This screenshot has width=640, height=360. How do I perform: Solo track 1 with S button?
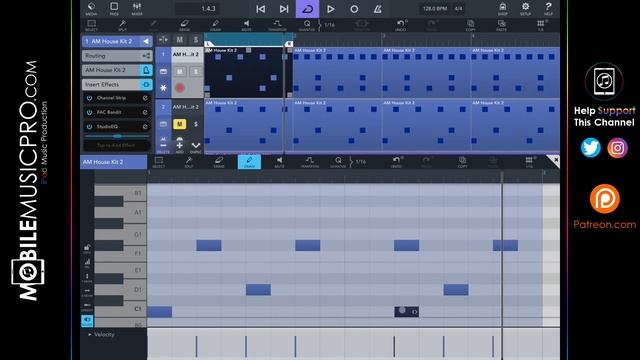click(196, 71)
